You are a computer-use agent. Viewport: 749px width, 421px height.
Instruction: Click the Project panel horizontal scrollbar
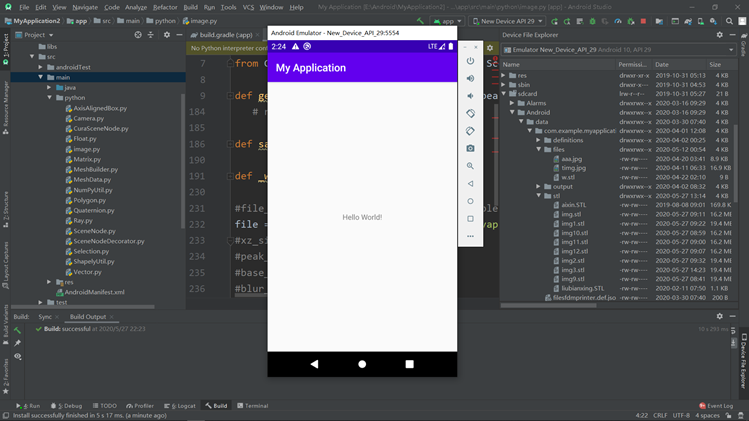coord(82,307)
